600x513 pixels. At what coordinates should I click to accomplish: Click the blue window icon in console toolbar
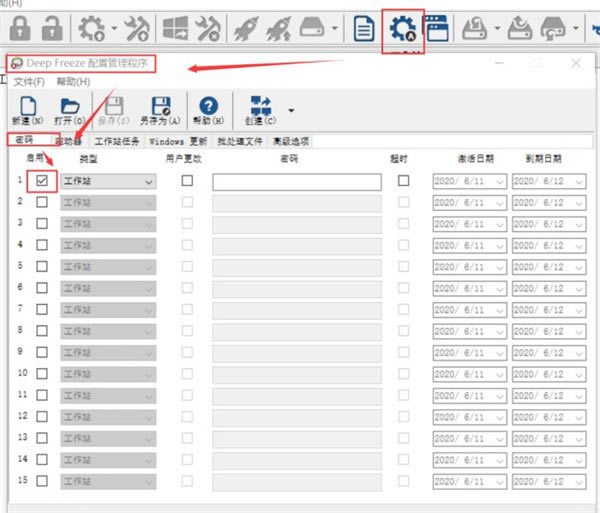click(436, 28)
